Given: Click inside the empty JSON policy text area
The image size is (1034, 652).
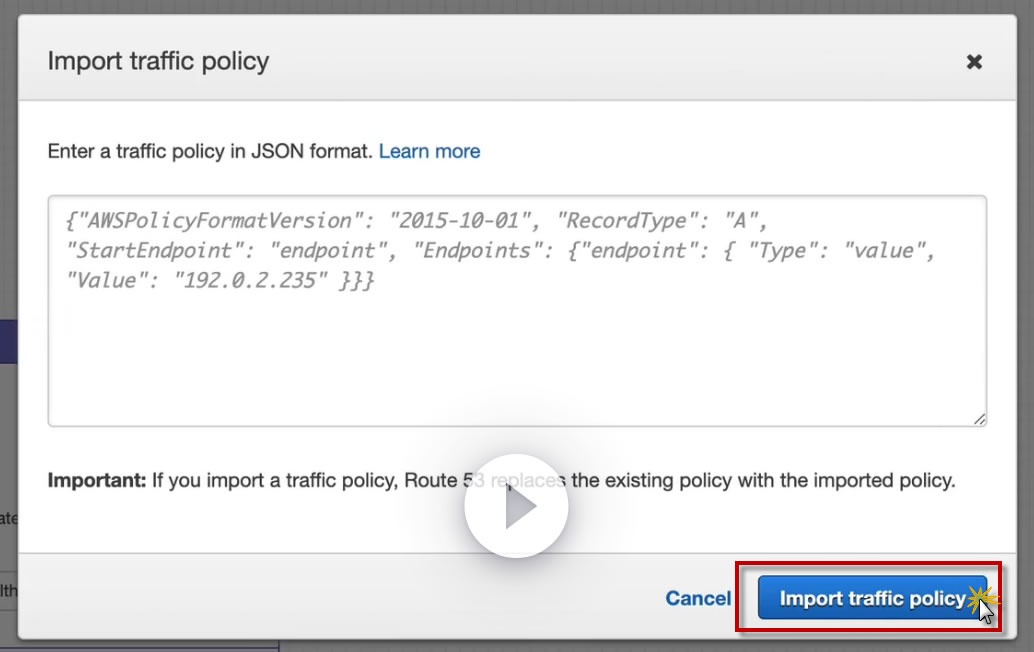Looking at the screenshot, I should (x=516, y=360).
